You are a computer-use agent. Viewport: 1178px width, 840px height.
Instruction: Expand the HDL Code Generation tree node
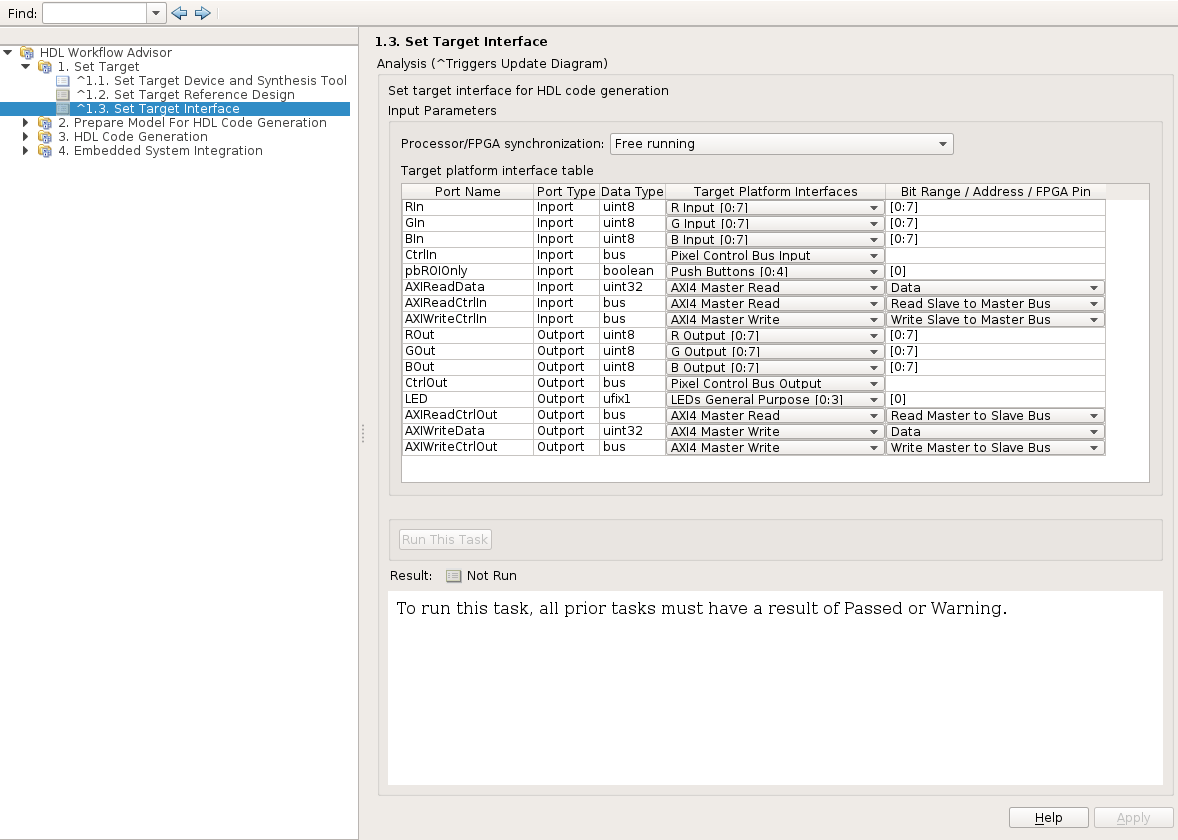[27, 137]
